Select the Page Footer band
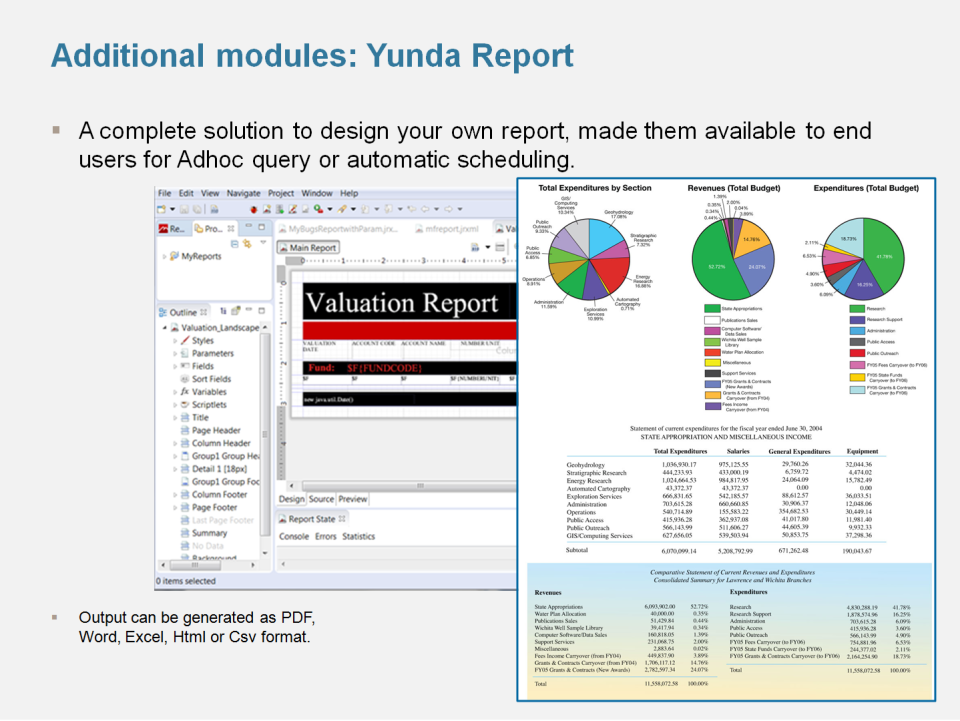 (x=214, y=507)
